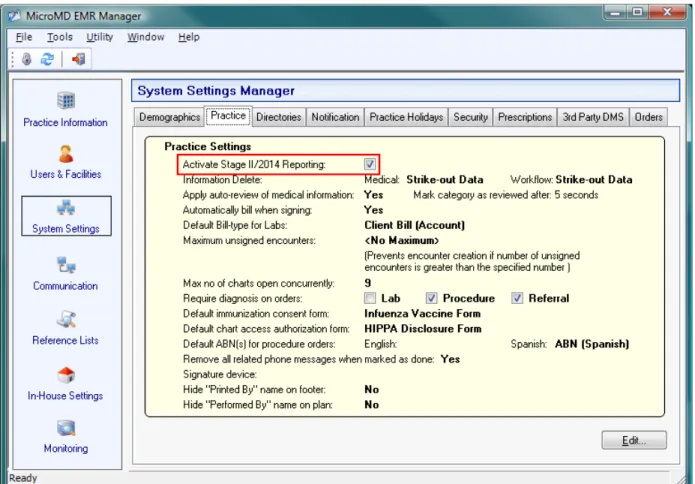
Task: Toggle Activate Stage II/2014 Reporting checkbox
Action: click(x=370, y=164)
